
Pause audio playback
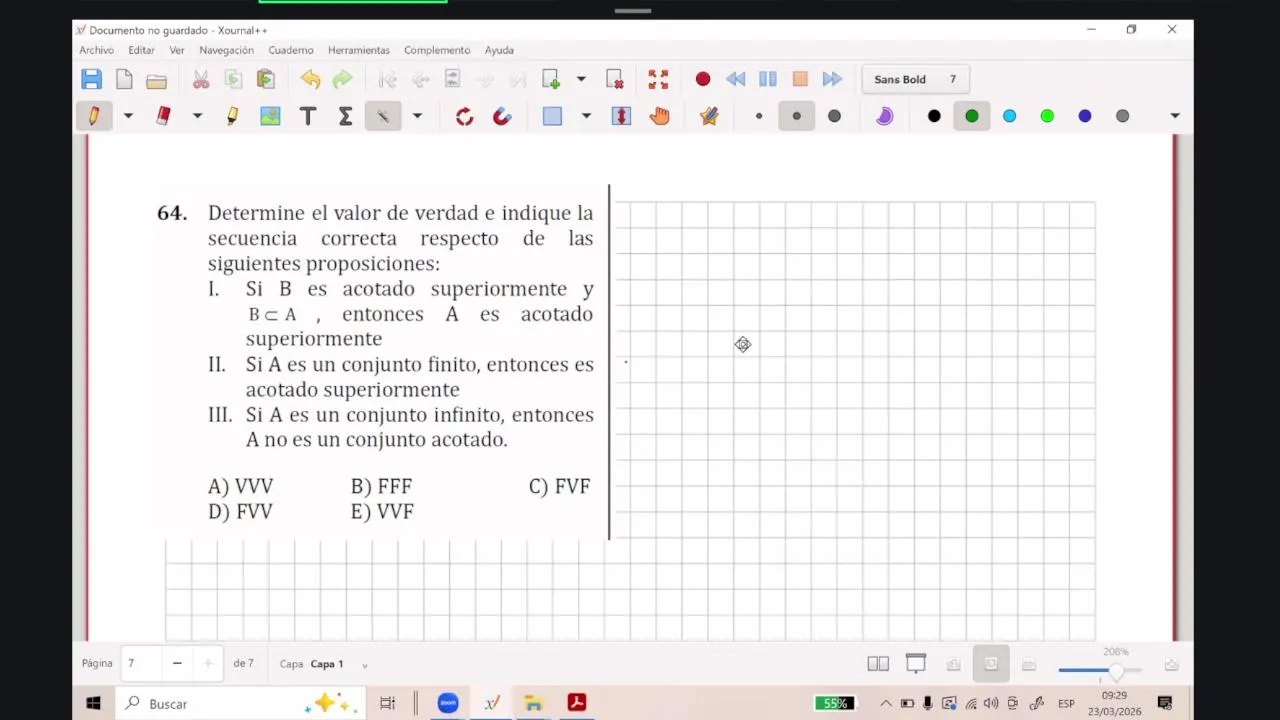768,79
